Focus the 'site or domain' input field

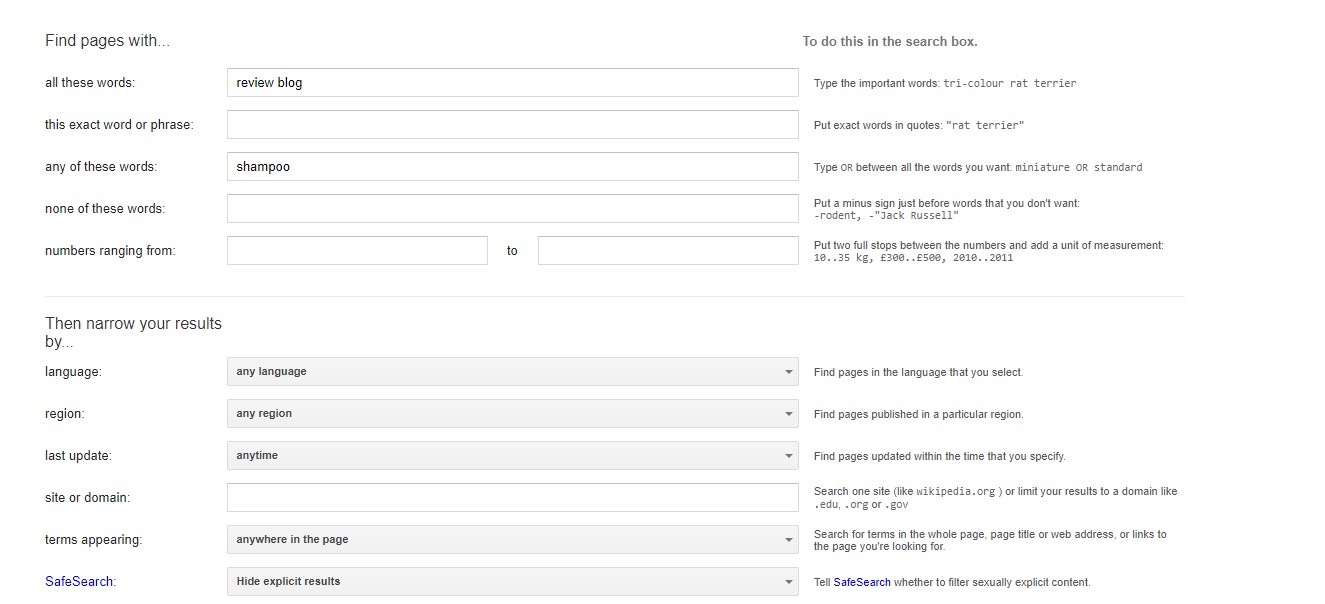512,497
